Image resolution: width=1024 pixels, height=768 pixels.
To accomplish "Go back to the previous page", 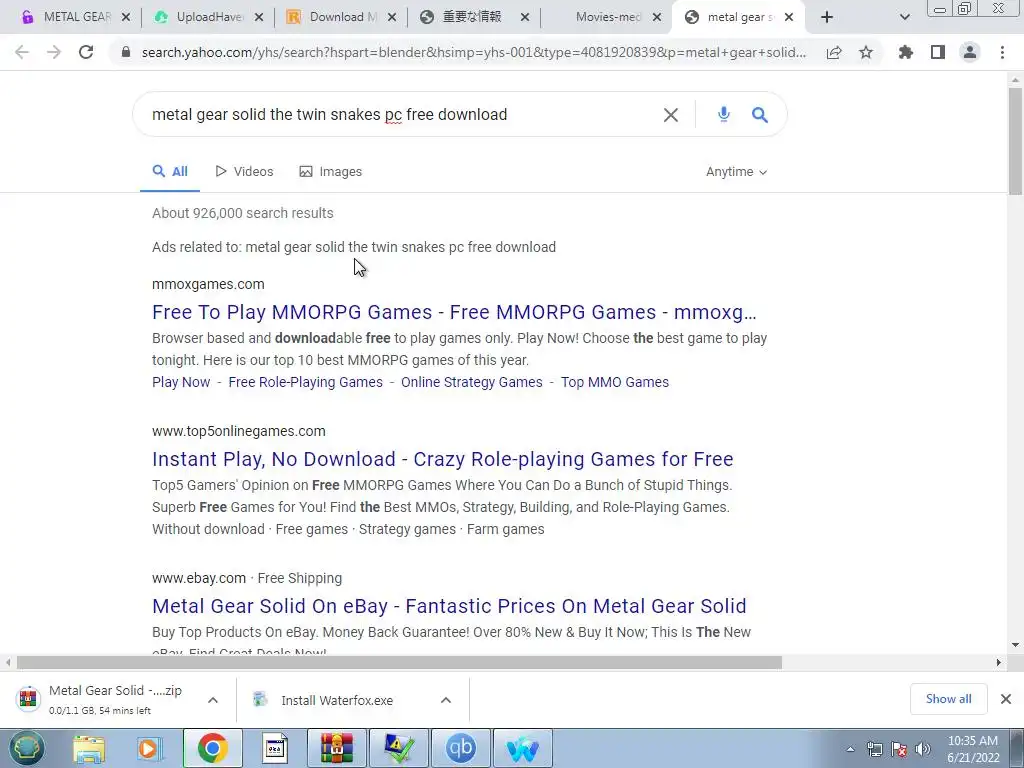I will 22,52.
